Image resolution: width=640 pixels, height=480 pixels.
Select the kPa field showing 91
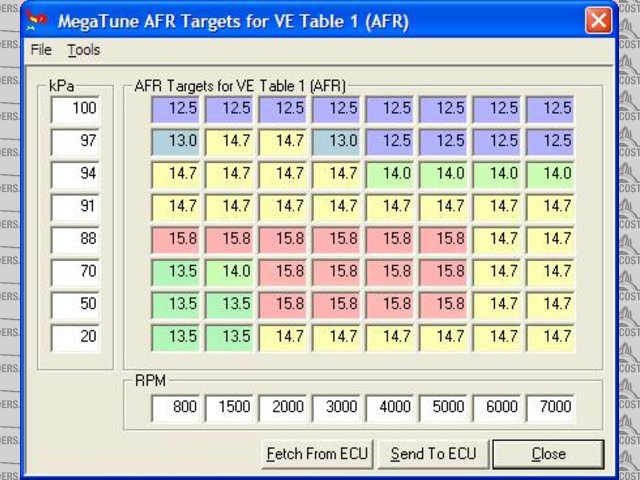75,207
